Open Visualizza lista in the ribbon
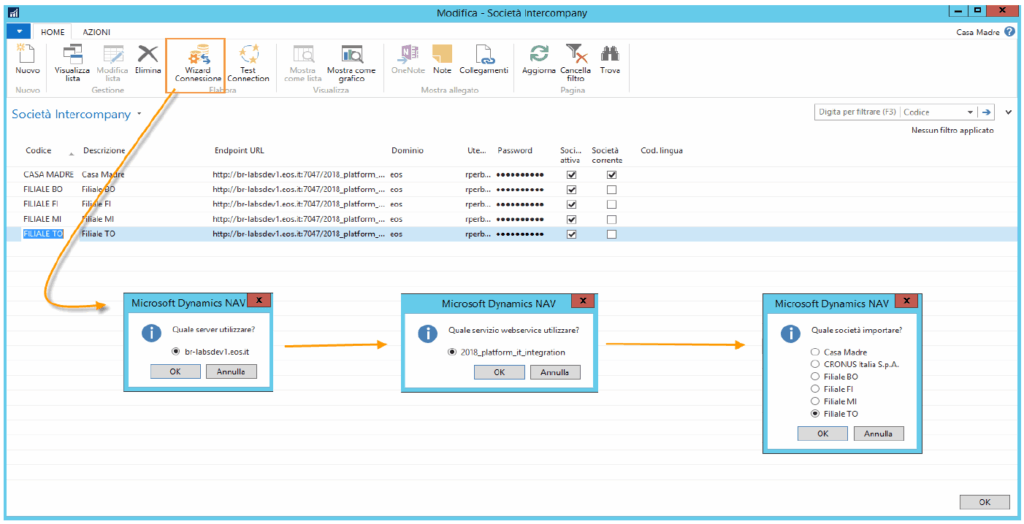This screenshot has width=1024, height=524. pos(72,55)
